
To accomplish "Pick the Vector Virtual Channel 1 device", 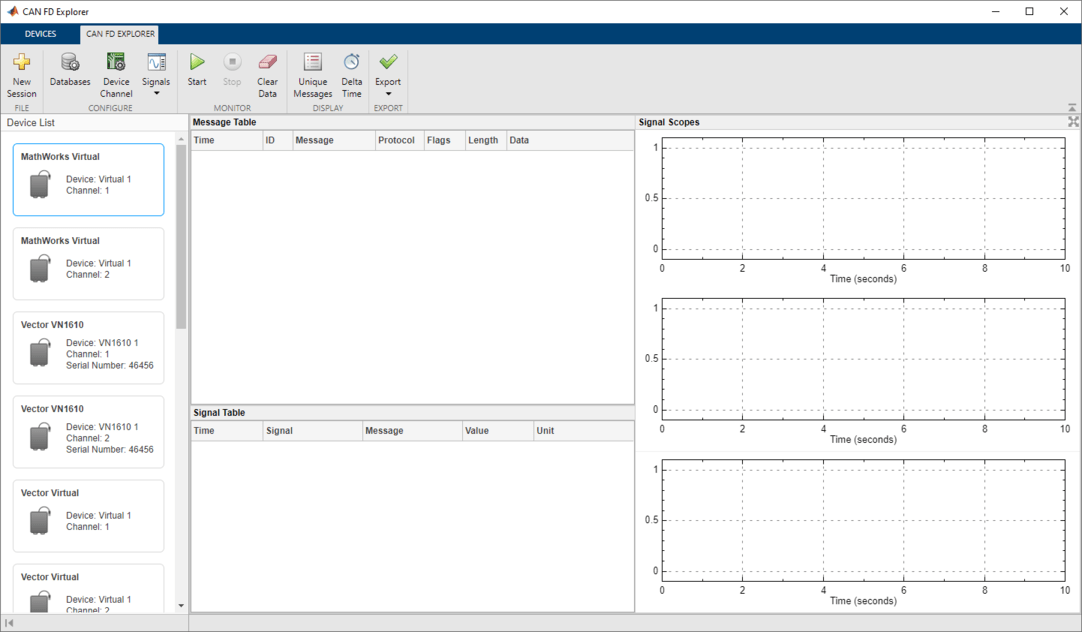I will pos(88,516).
